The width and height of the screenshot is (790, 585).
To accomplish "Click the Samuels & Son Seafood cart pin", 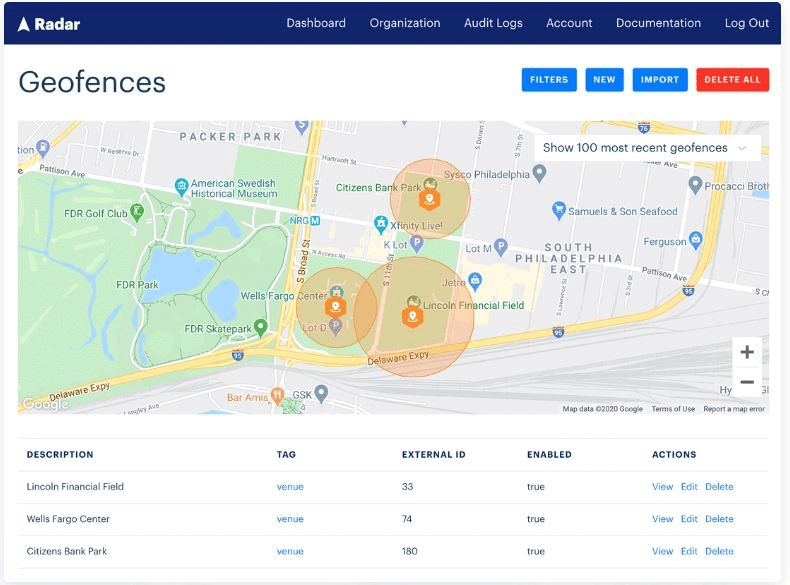I will coord(558,210).
